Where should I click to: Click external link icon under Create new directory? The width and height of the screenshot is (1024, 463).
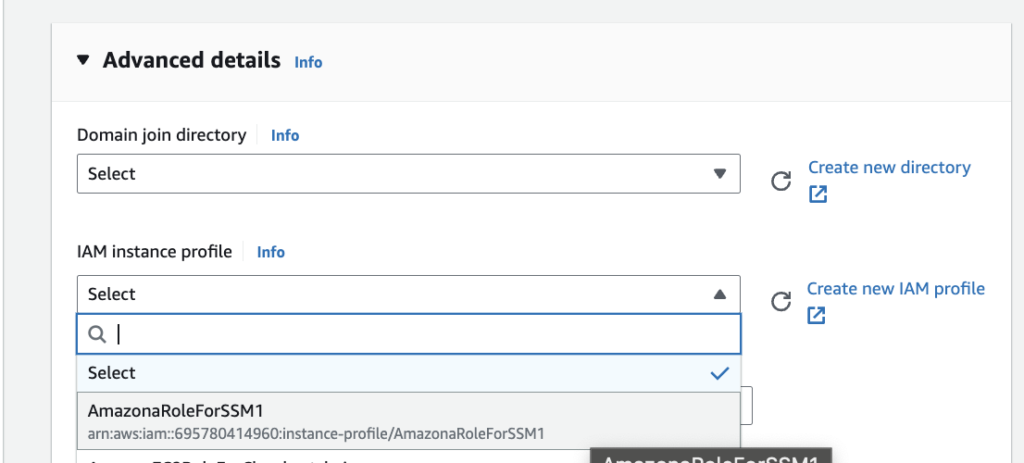point(818,194)
